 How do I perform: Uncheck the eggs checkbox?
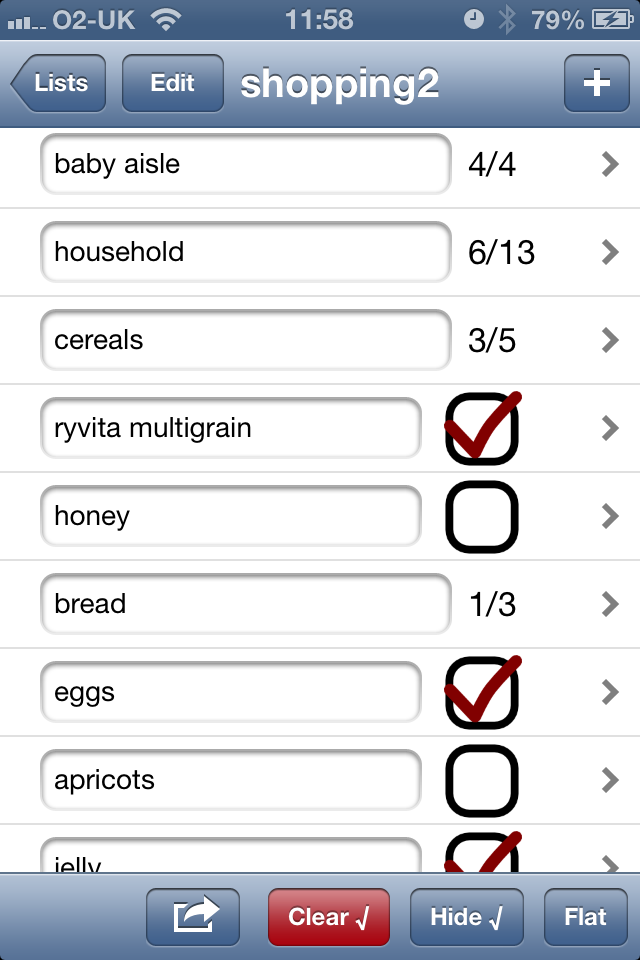[482, 693]
